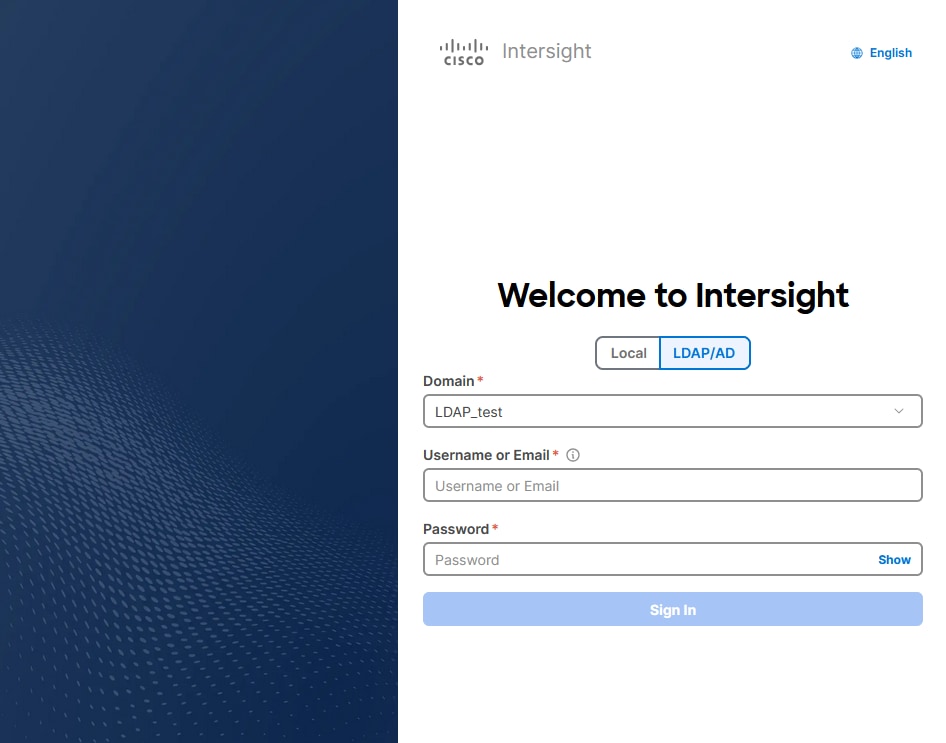This screenshot has height=743, width=946.
Task: Click the globe language icon
Action: point(857,53)
